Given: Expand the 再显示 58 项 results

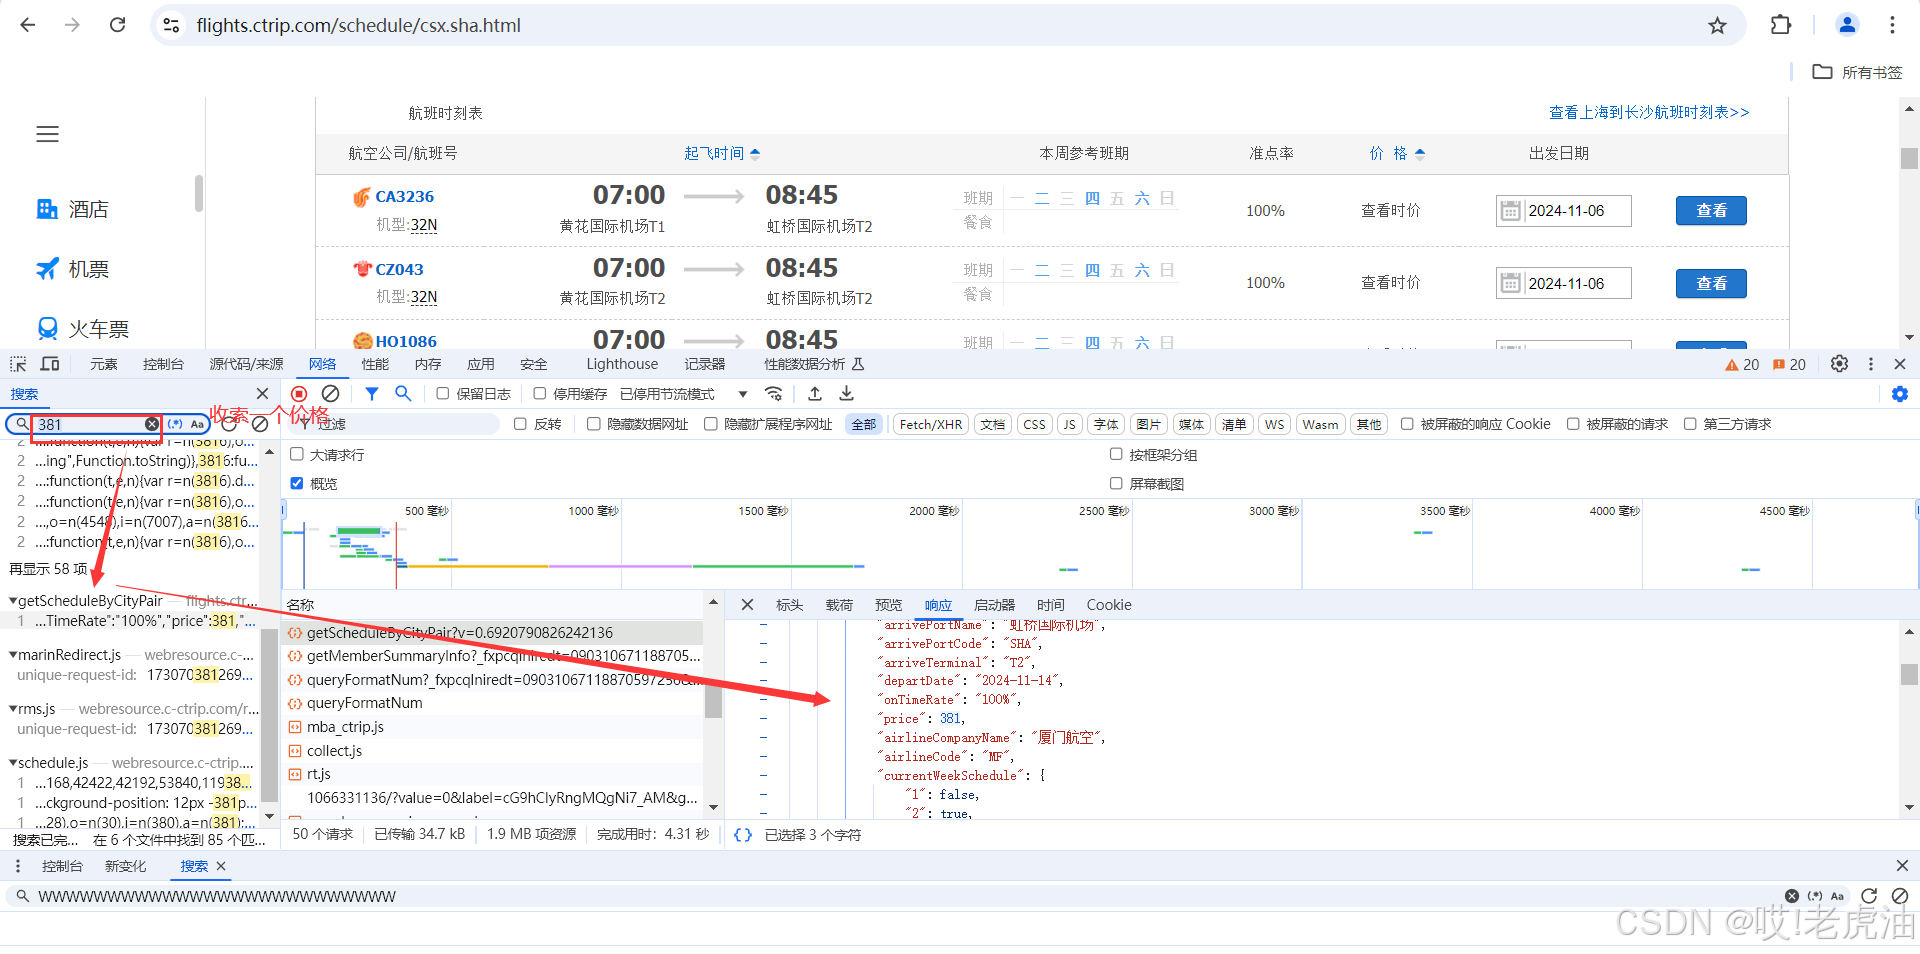Looking at the screenshot, I should click(x=48, y=569).
